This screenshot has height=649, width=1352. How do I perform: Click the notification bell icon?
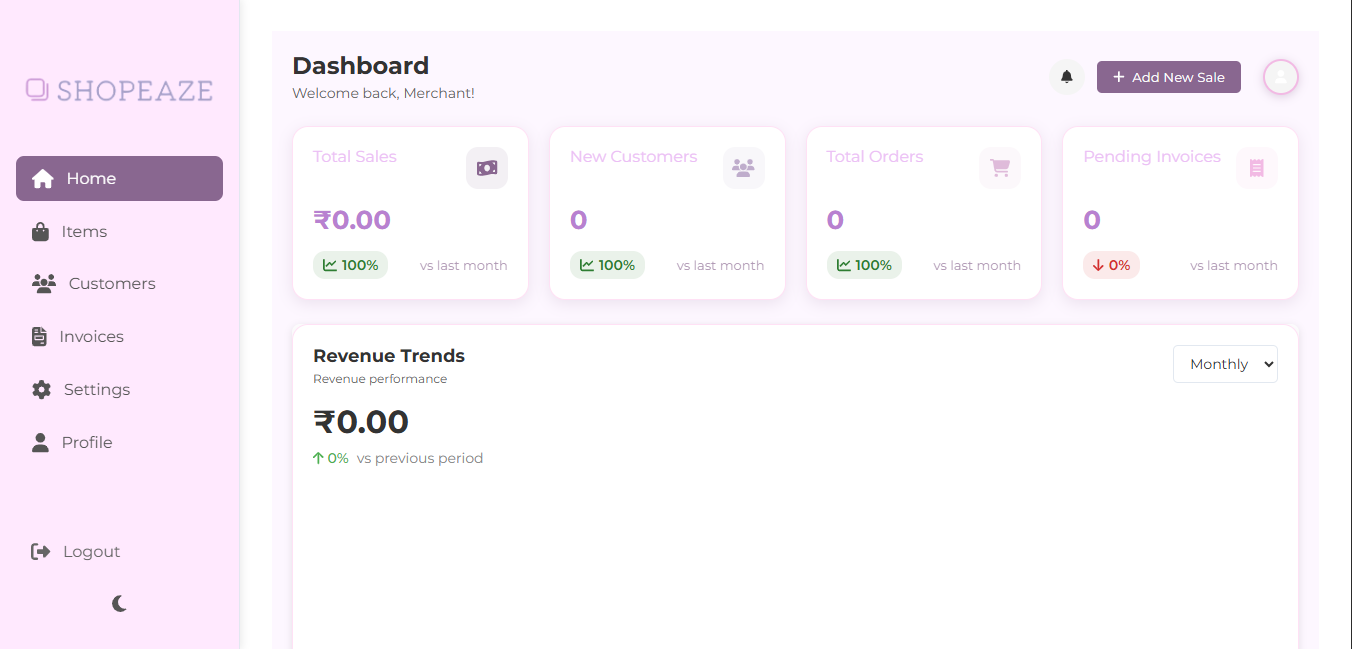(x=1067, y=77)
